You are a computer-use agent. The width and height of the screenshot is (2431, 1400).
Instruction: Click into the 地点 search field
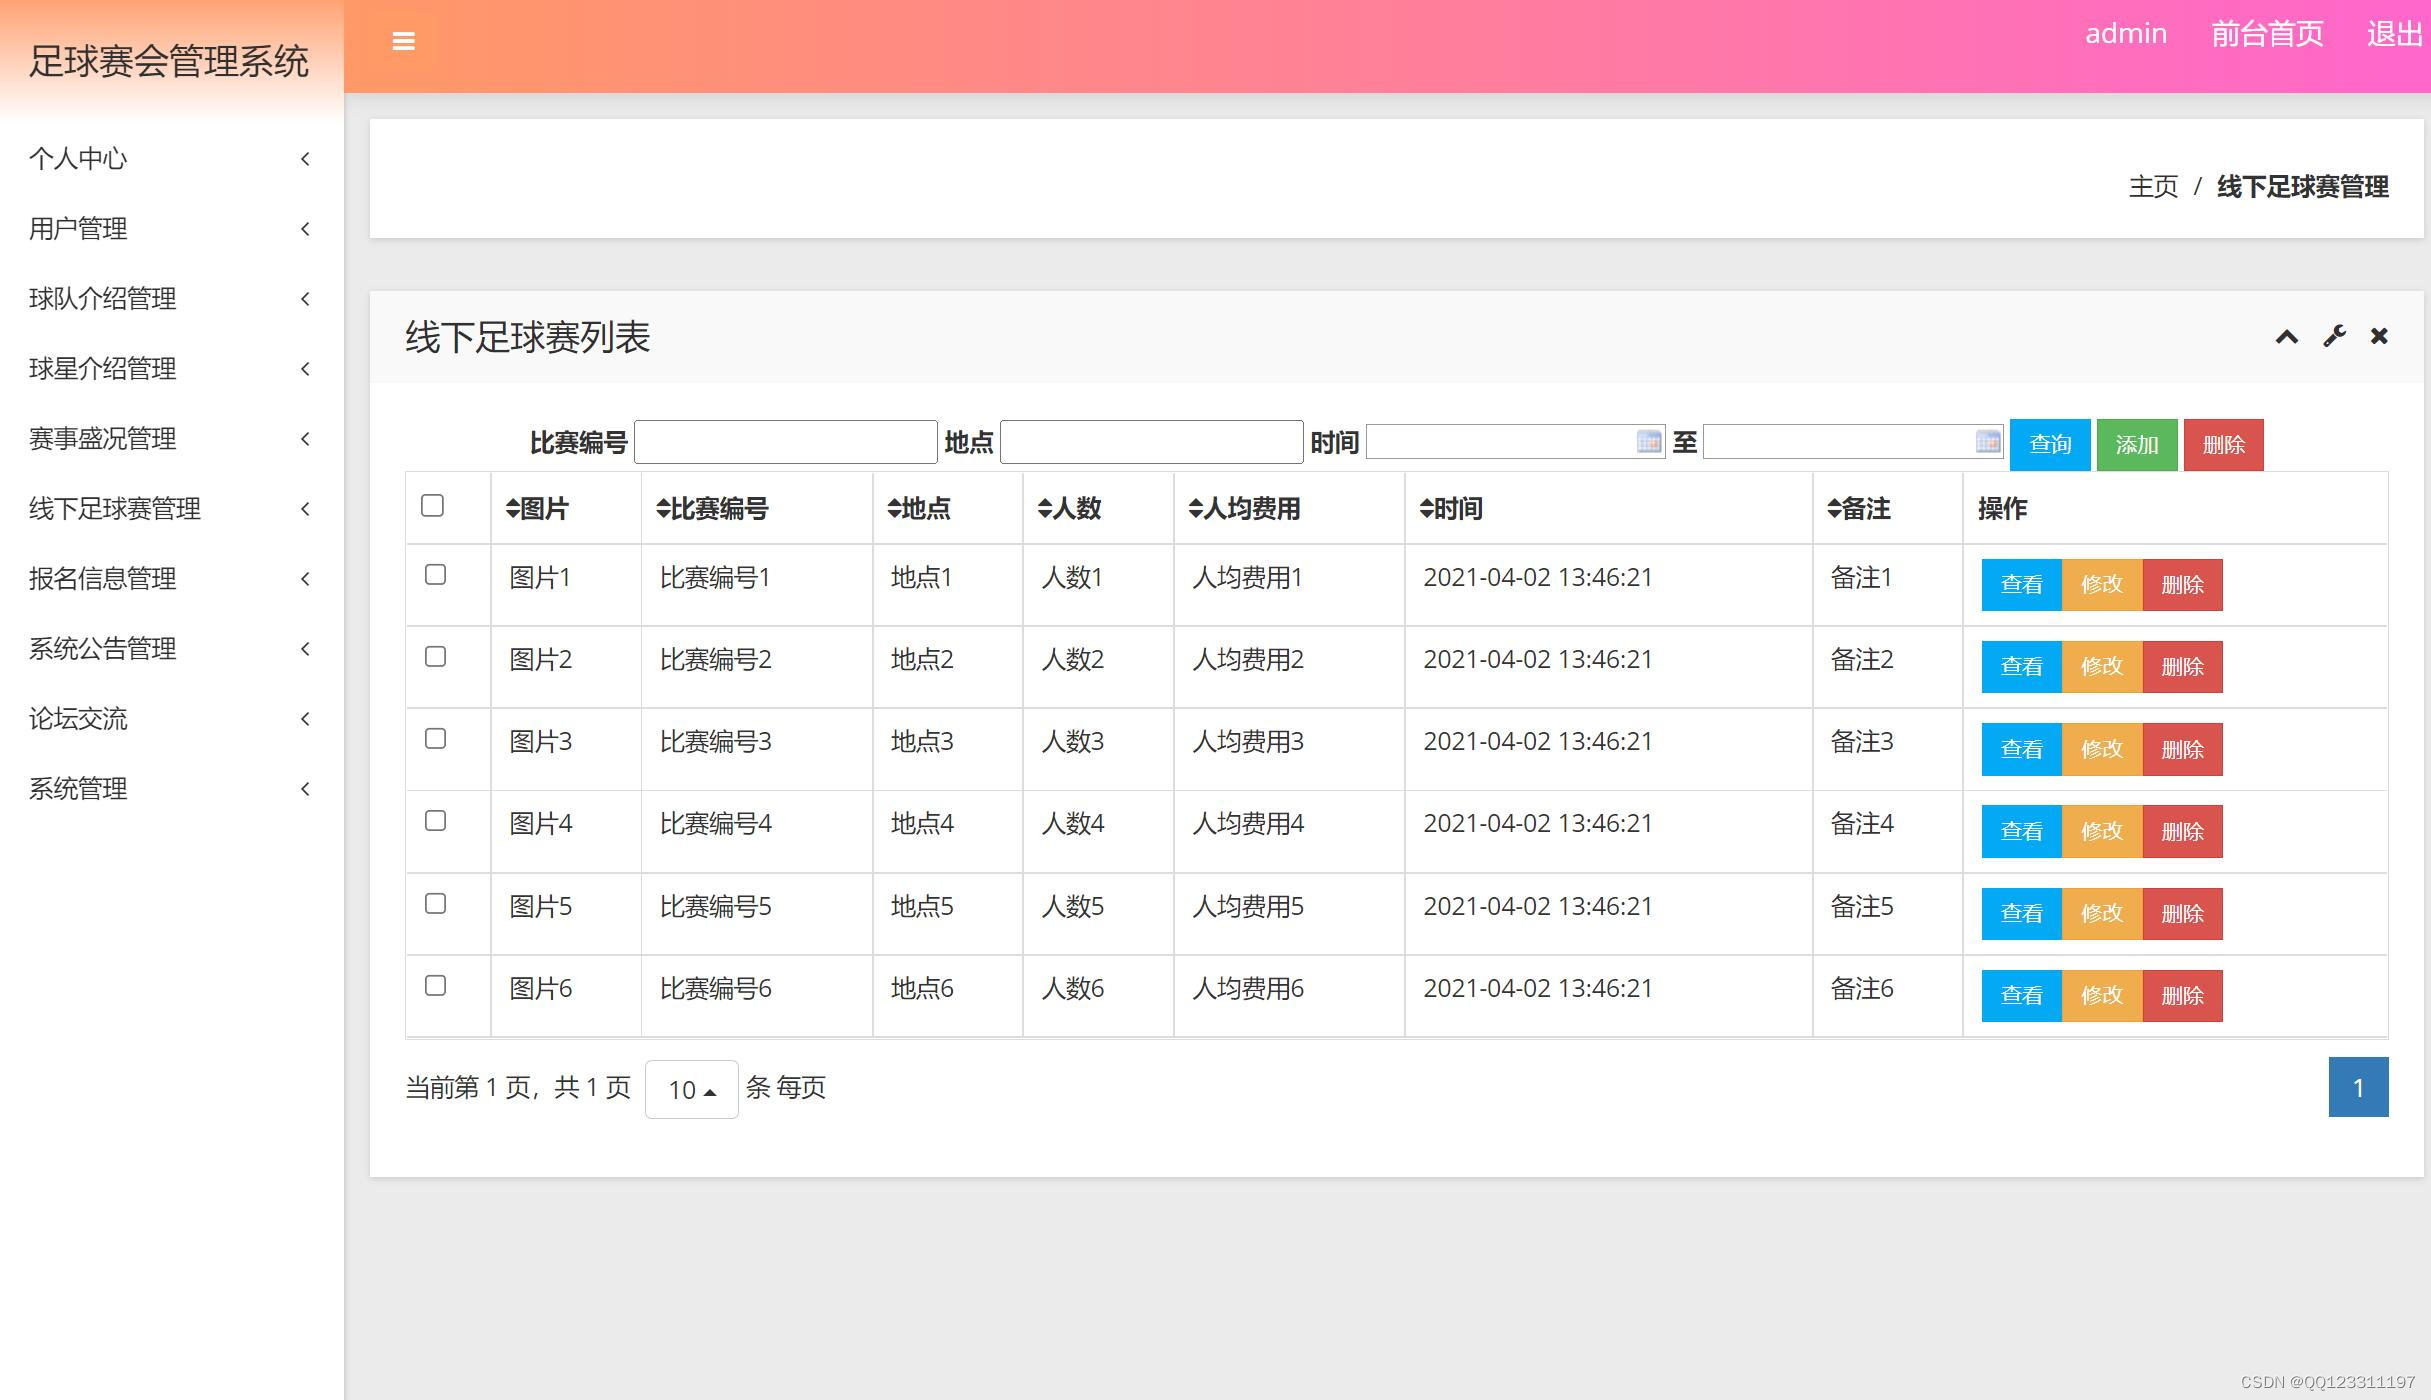click(1151, 442)
